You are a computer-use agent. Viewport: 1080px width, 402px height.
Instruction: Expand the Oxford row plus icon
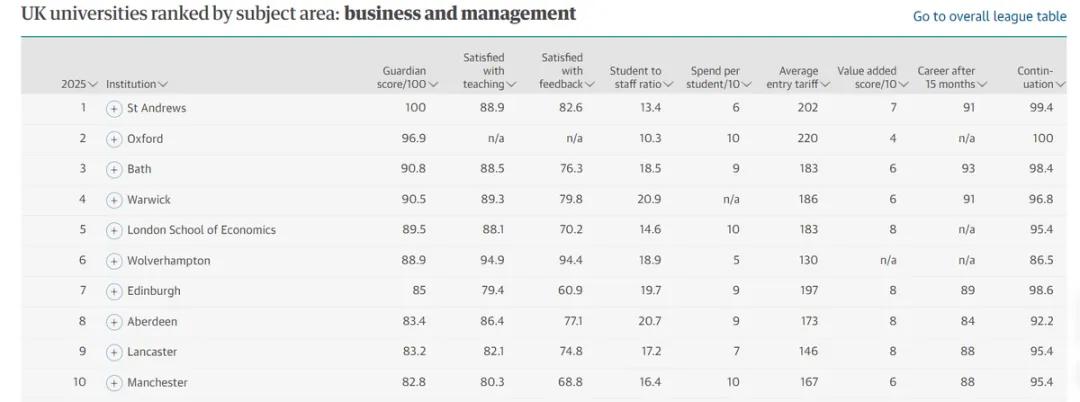[114, 139]
